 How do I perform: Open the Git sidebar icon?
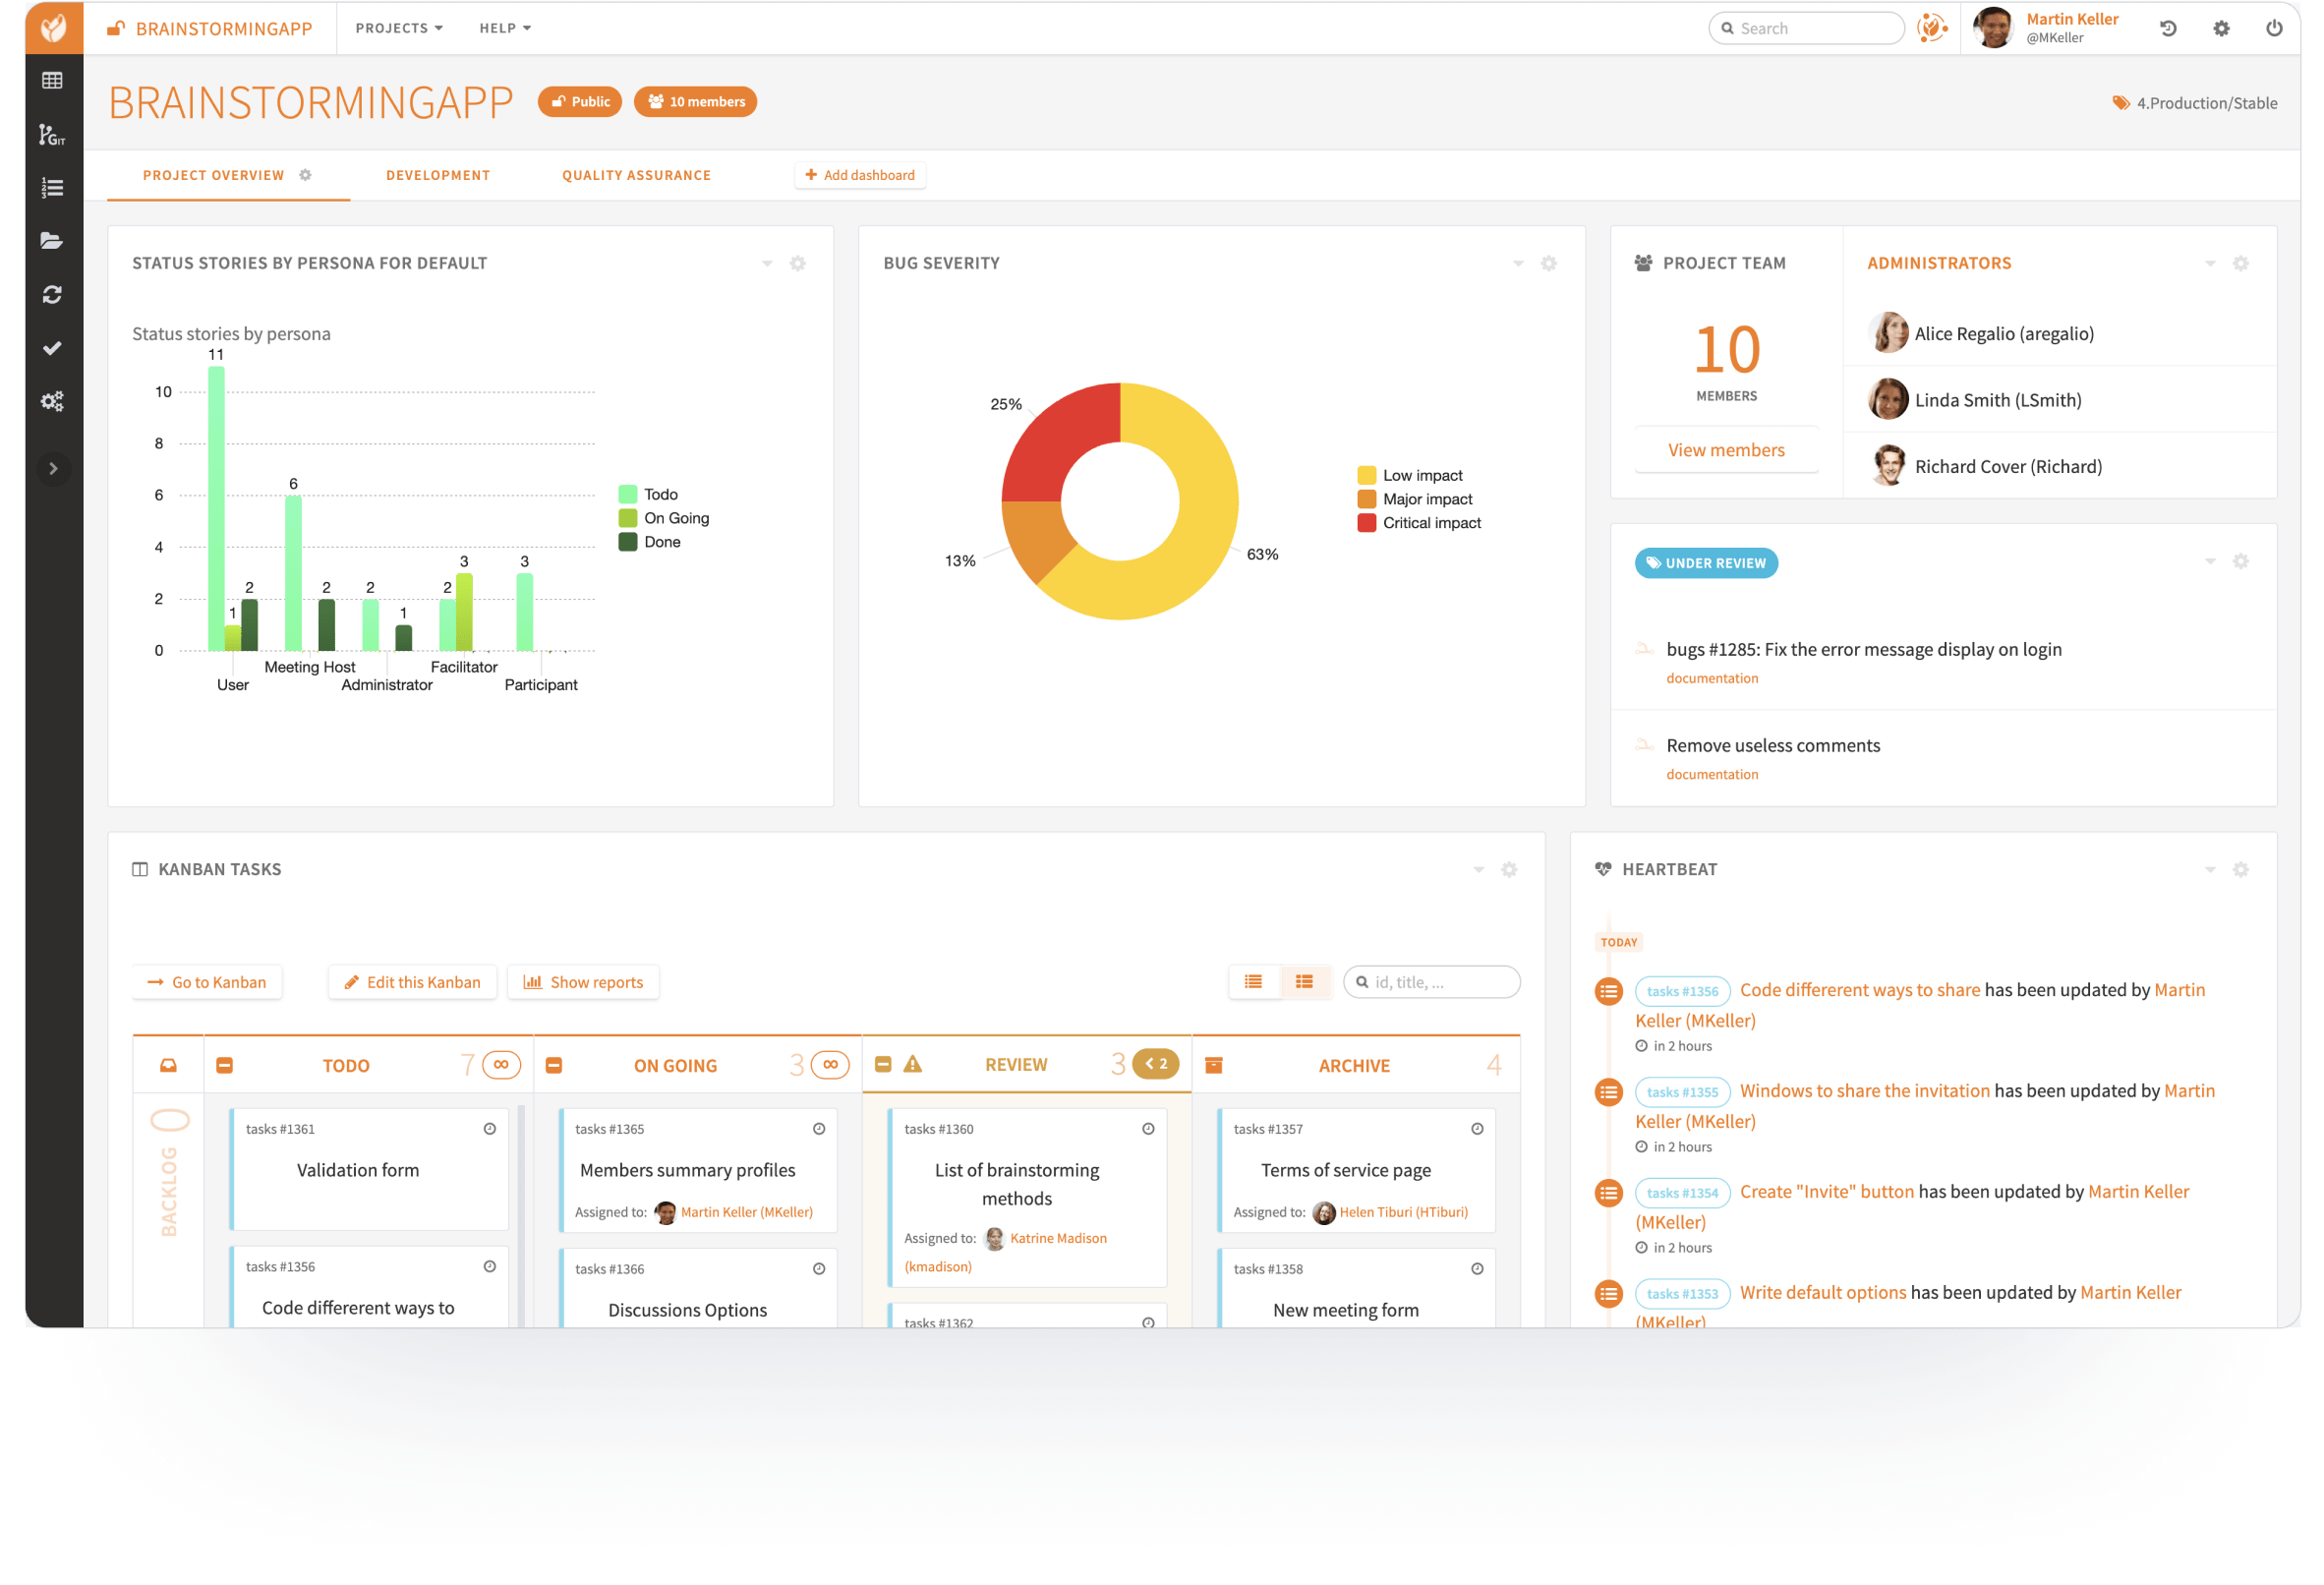(x=52, y=135)
